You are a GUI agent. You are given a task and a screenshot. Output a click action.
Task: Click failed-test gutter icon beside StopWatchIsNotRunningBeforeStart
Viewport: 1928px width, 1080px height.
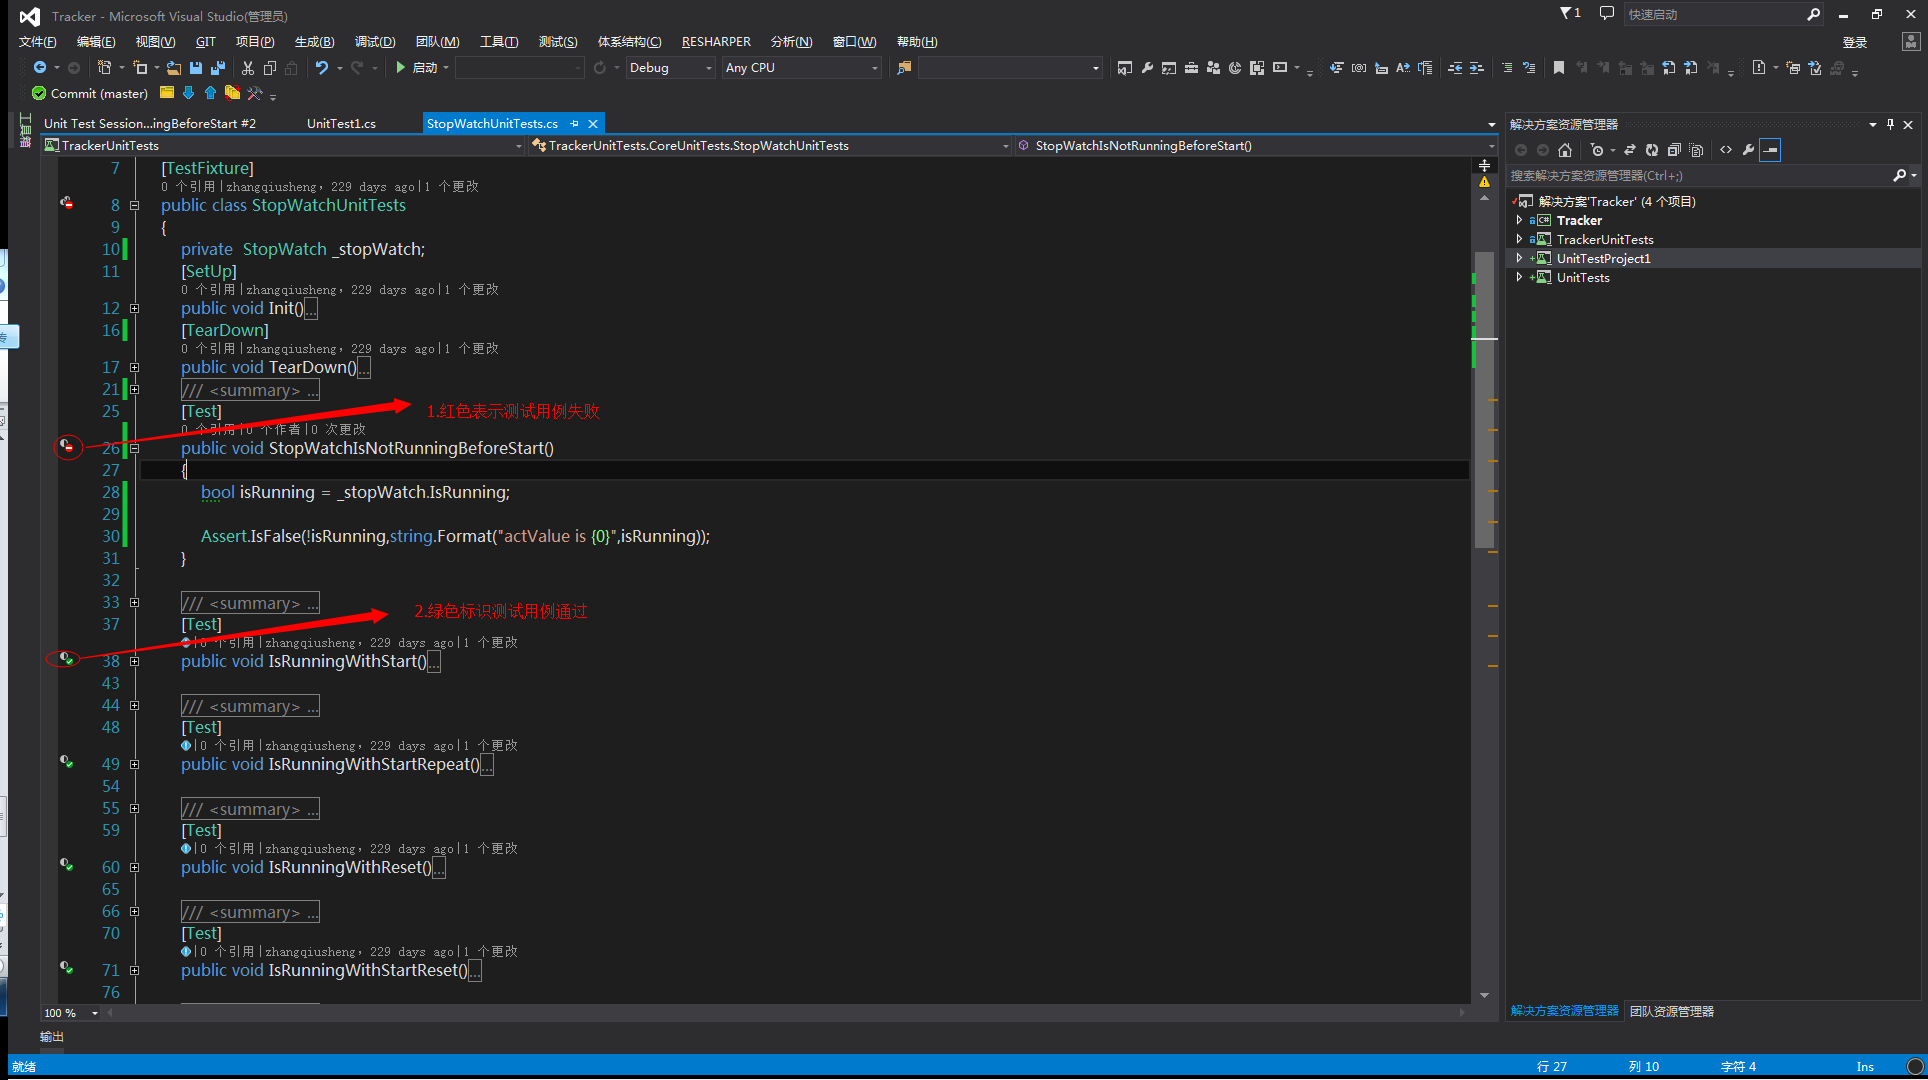pyautogui.click(x=67, y=446)
